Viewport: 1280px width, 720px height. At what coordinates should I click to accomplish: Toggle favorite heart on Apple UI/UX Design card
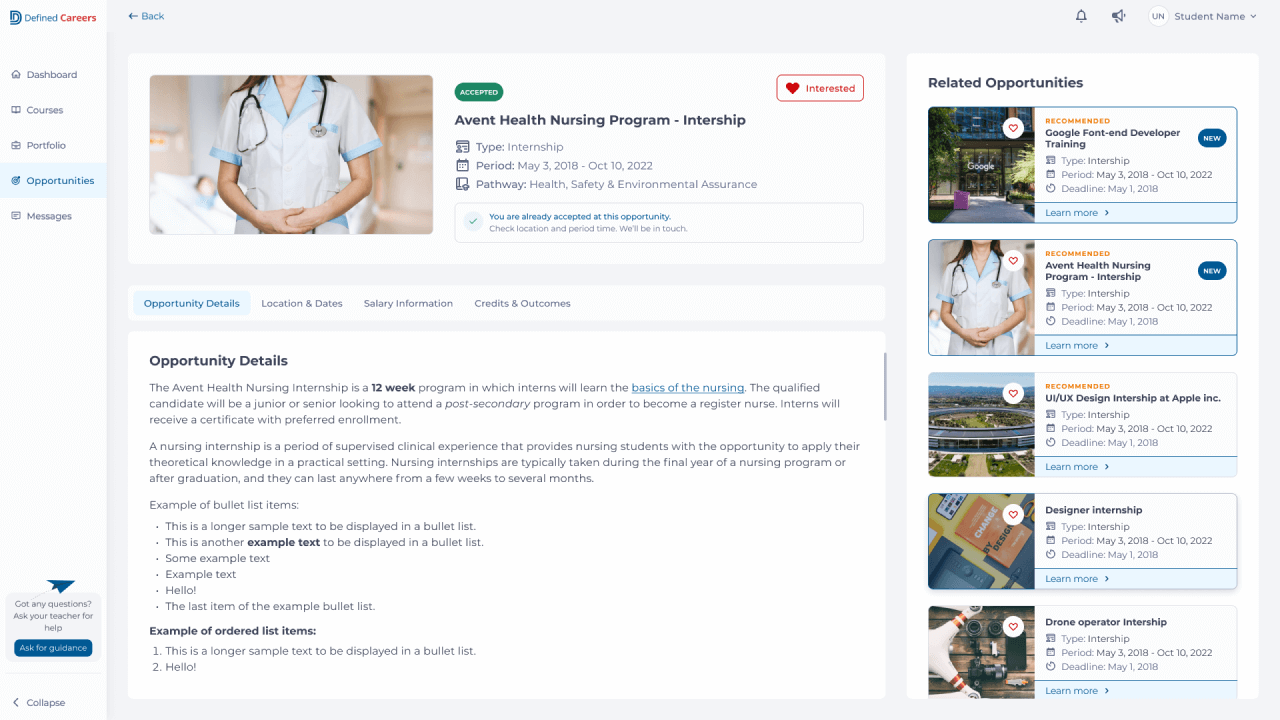1013,394
